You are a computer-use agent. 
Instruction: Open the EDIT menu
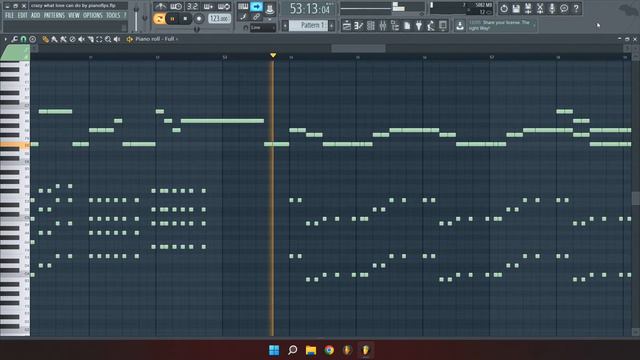22,16
